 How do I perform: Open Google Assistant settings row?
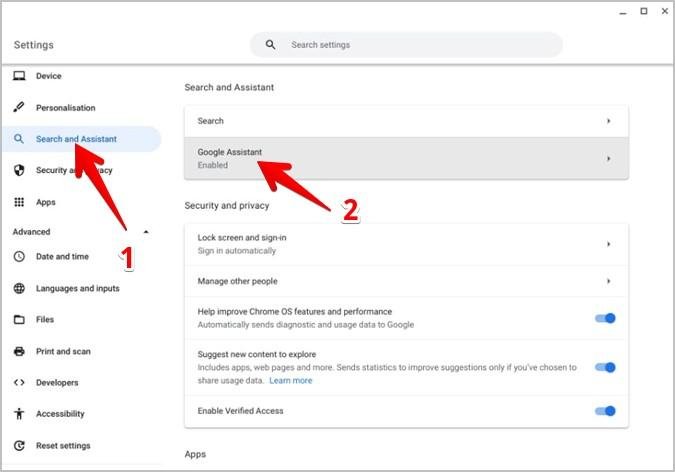[406, 158]
